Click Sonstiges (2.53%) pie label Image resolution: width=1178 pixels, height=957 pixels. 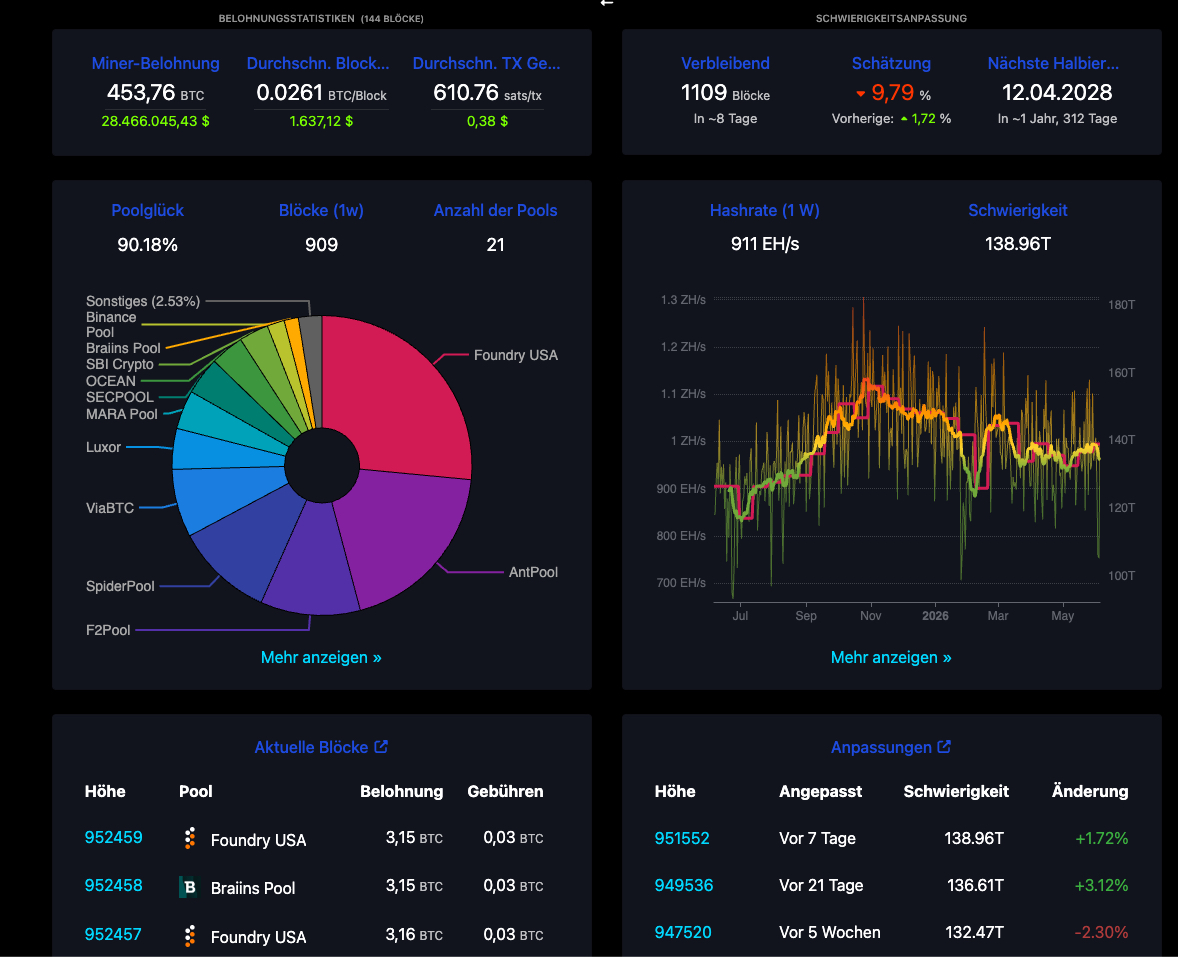click(x=143, y=301)
